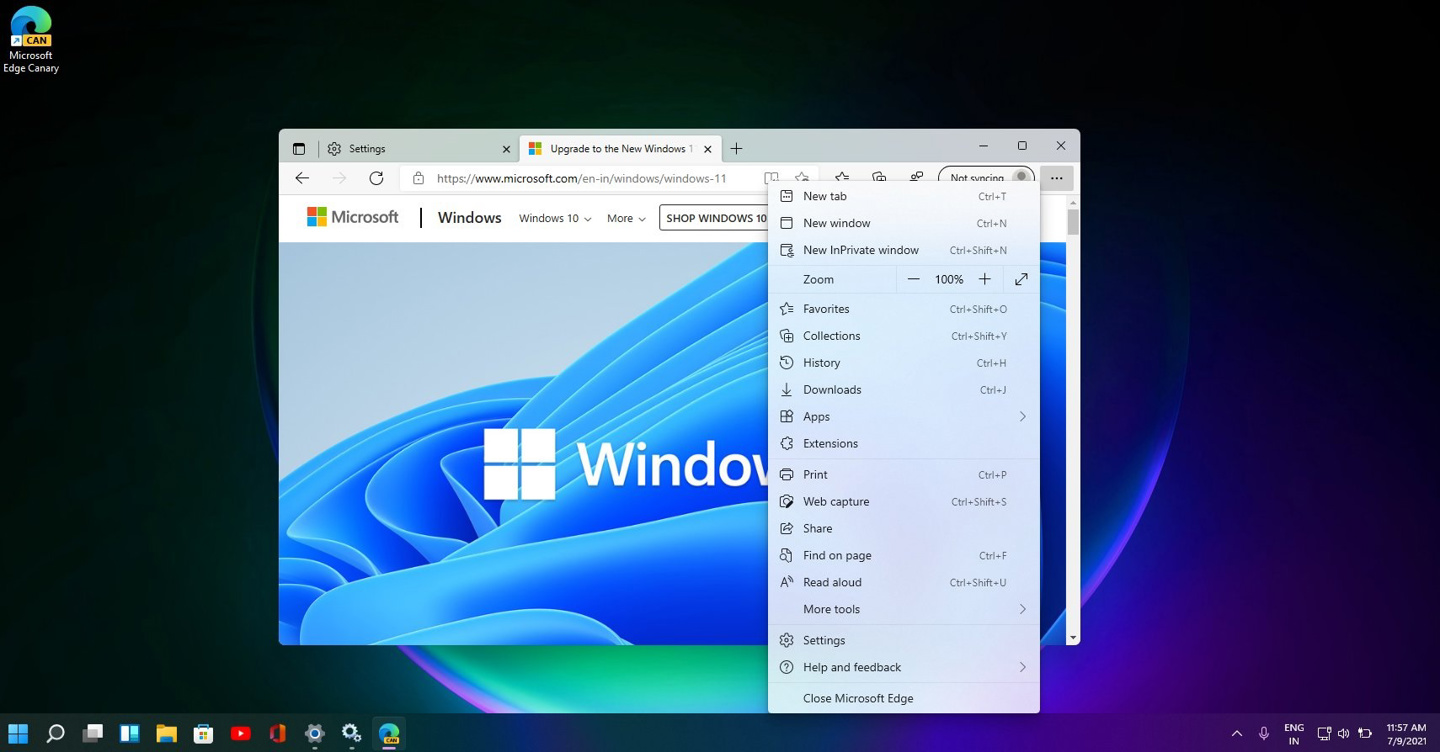Add current page to favorites via star icon
Screen dimensions: 1440x752
[801, 177]
